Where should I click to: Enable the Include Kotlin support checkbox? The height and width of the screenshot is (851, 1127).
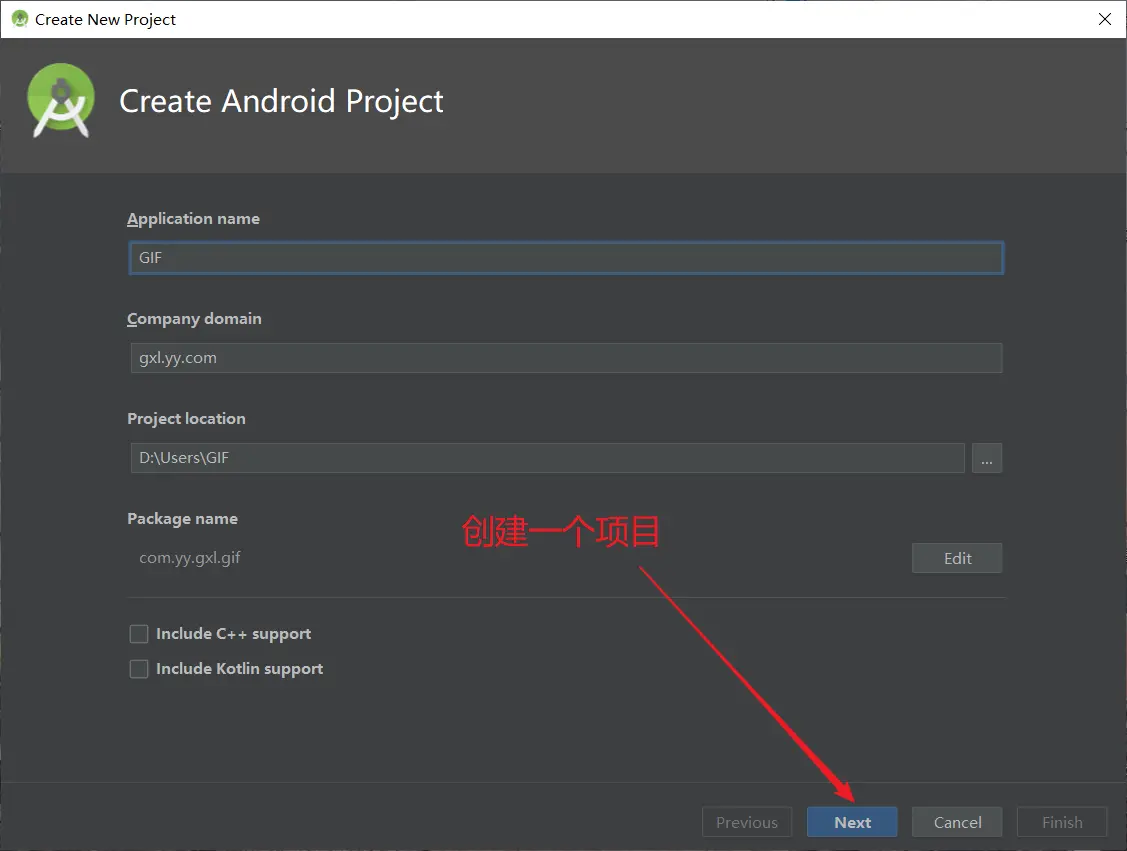click(x=139, y=669)
